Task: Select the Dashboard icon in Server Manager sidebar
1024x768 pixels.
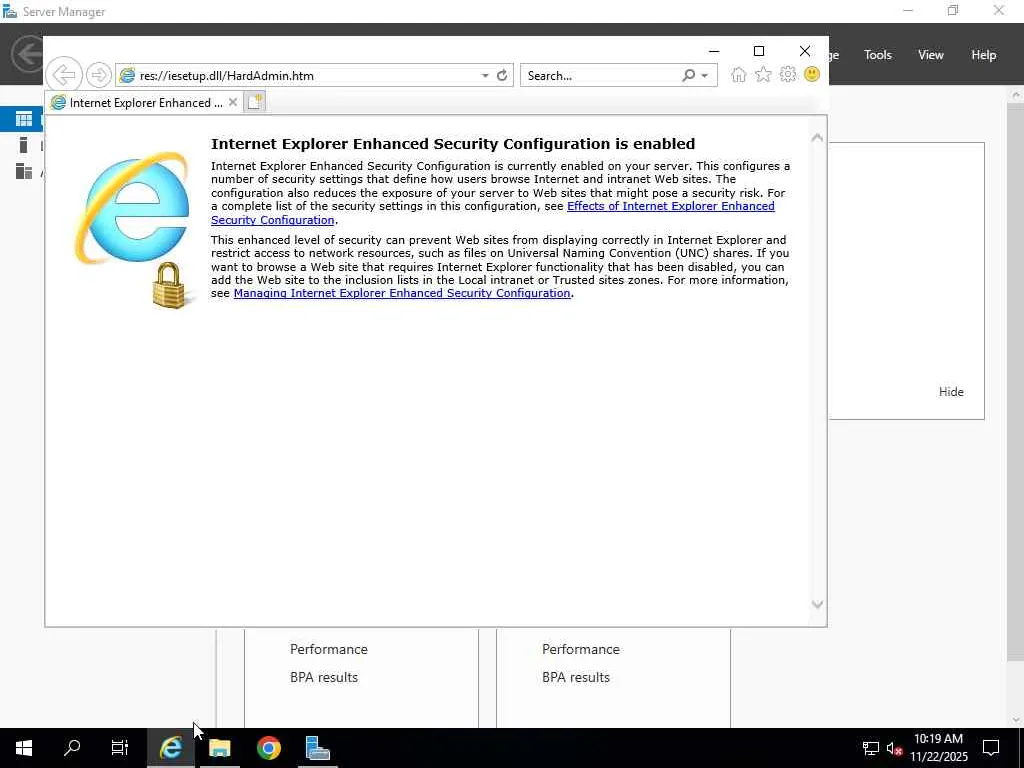Action: click(24, 119)
